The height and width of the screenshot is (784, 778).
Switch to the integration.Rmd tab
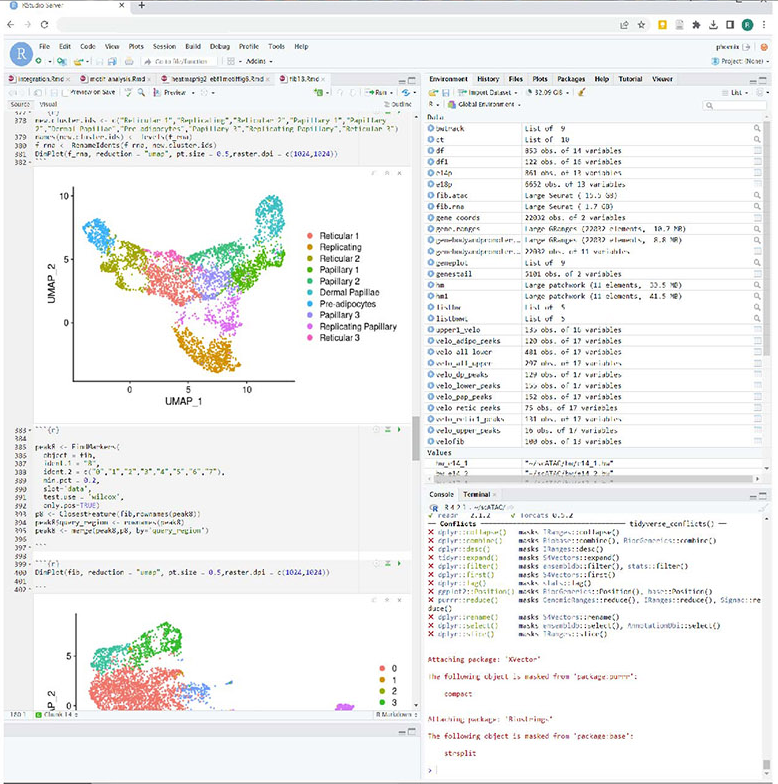click(x=40, y=79)
